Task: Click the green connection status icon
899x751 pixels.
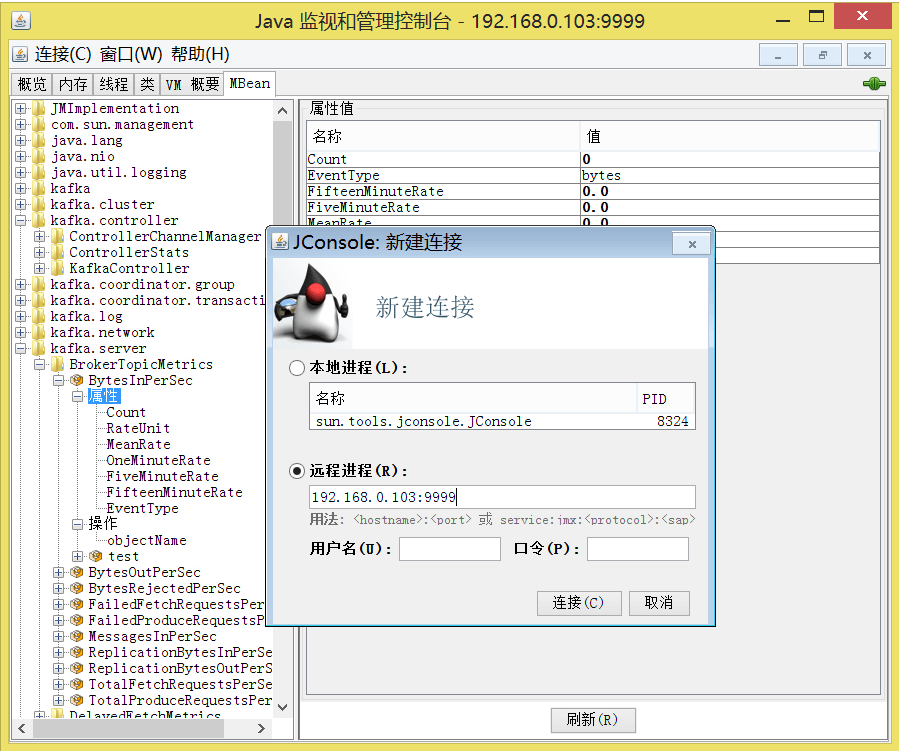Action: [x=874, y=84]
